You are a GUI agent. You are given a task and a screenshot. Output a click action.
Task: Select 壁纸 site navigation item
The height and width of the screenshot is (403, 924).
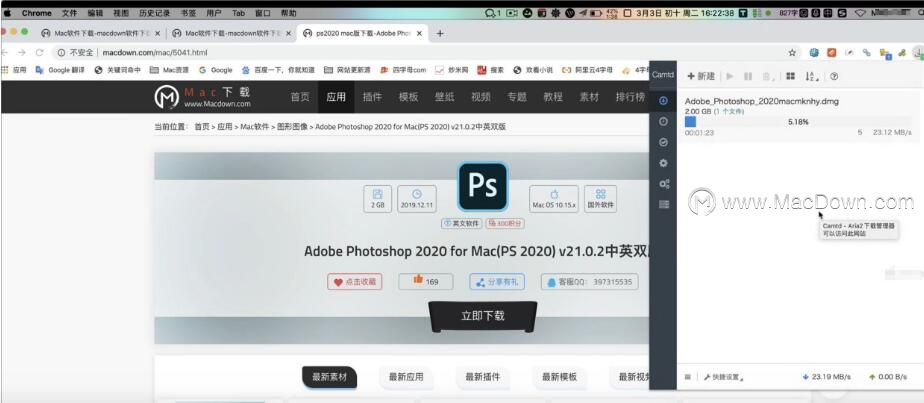pos(444,97)
